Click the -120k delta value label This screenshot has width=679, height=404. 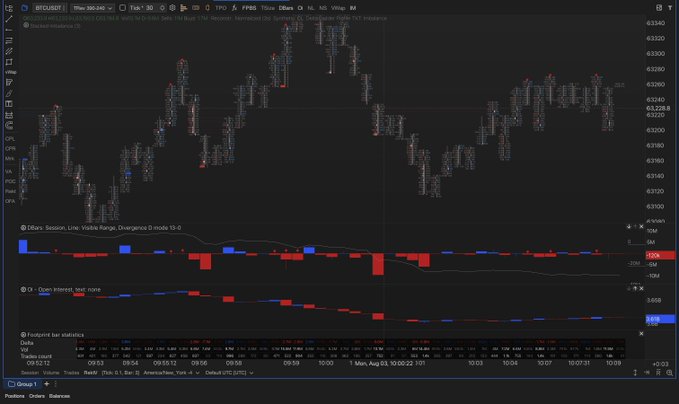point(660,255)
